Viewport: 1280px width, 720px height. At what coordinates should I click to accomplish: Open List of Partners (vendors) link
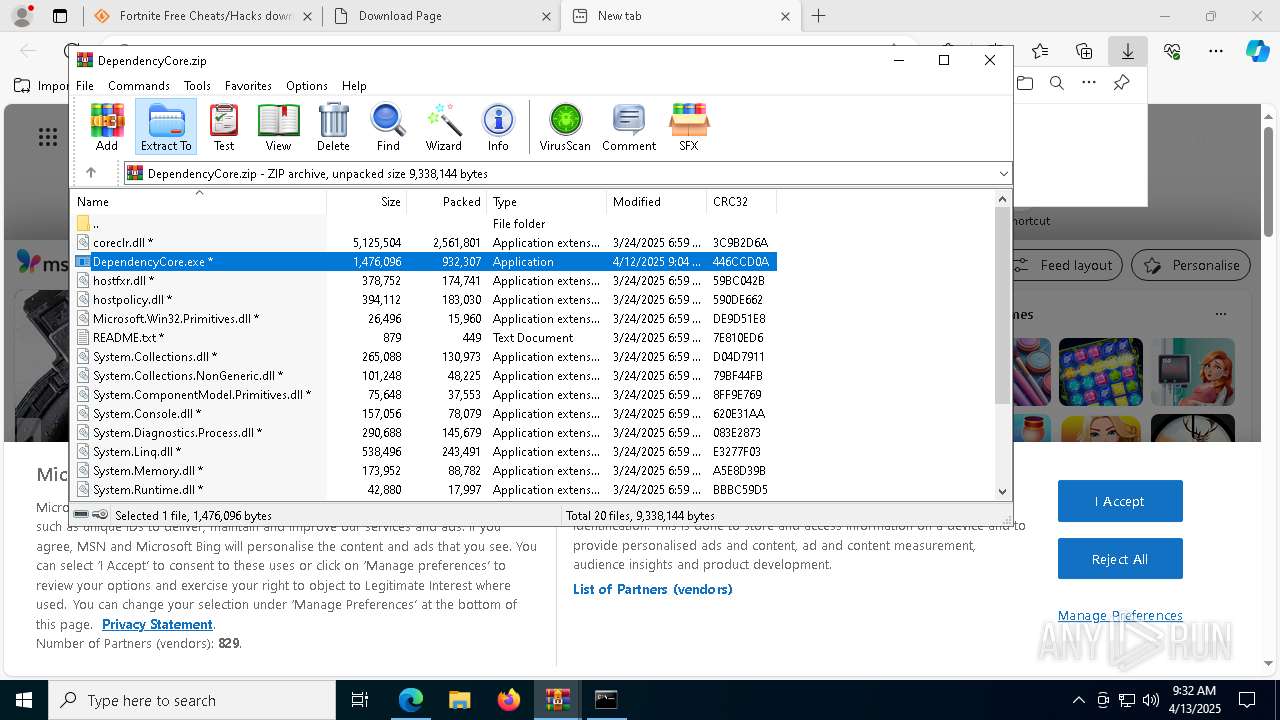[x=653, y=589]
